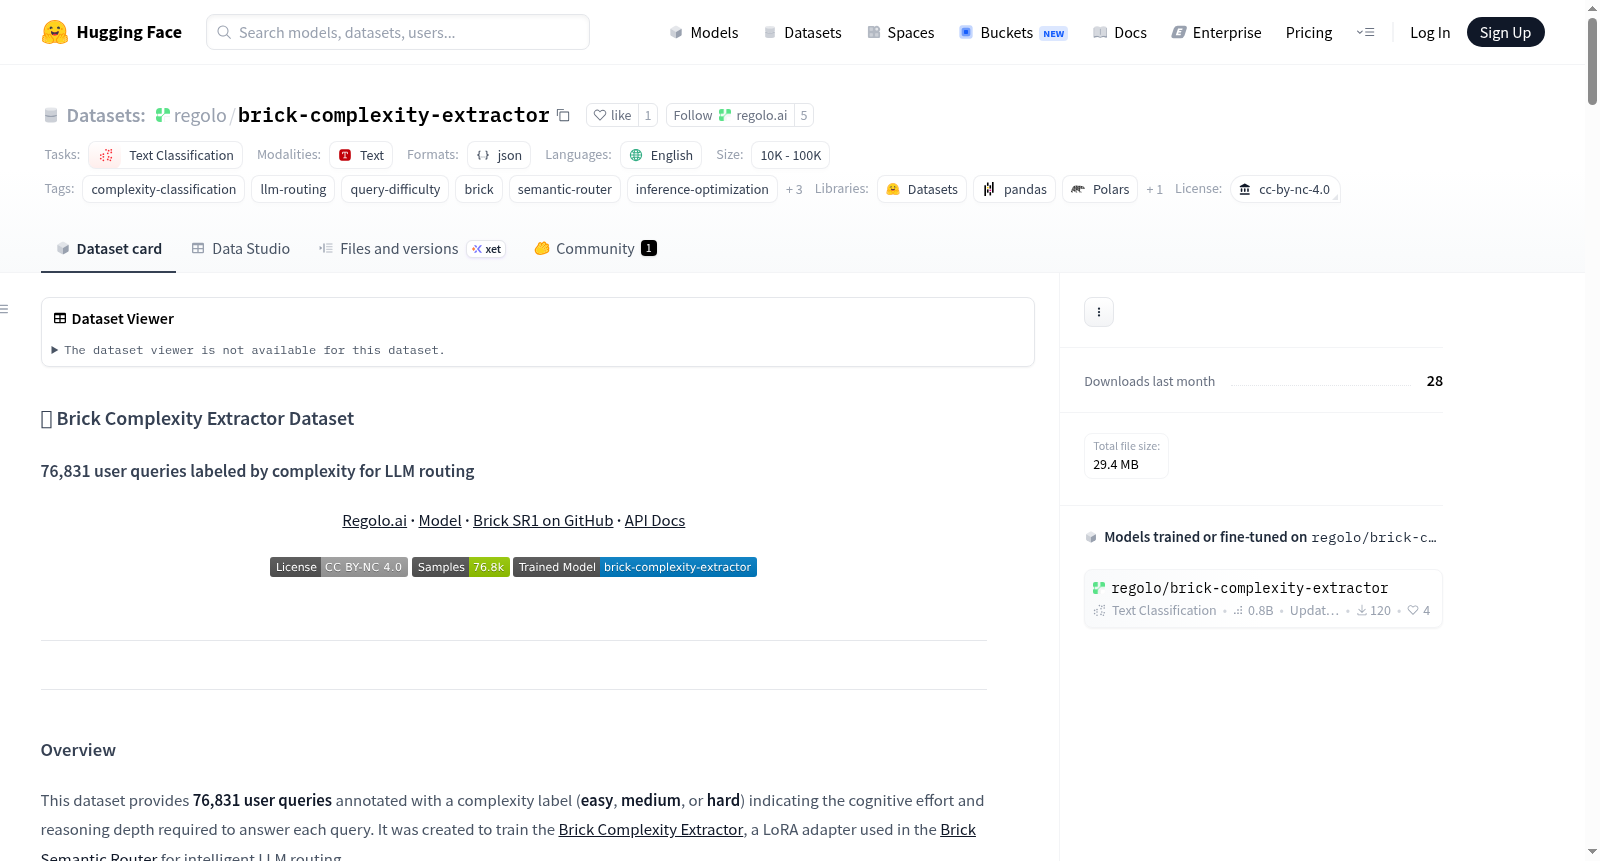The height and width of the screenshot is (861, 1600).
Task: Open Spaces in the top navigation
Action: (x=900, y=32)
